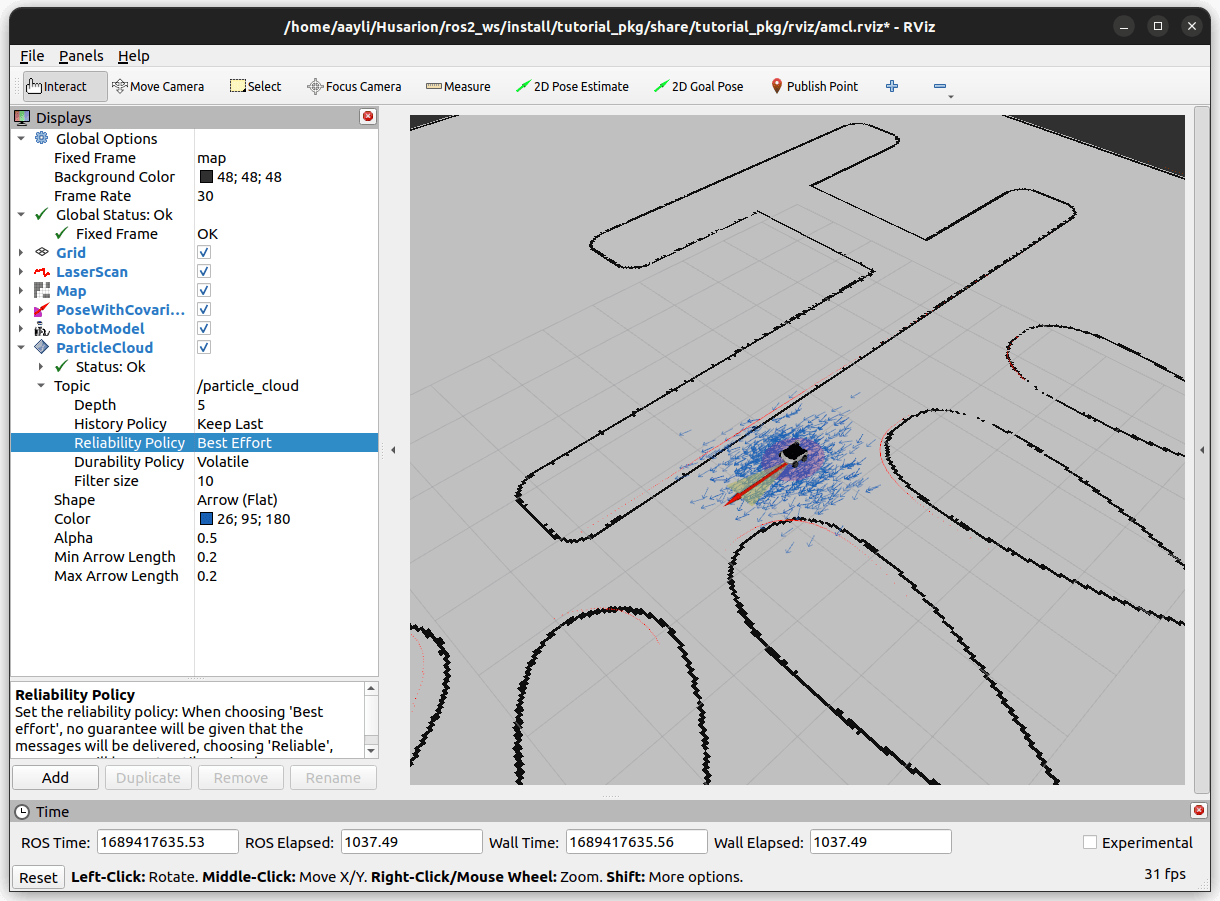Screen dimensions: 1220x901
Task: Toggle the Grid display checkbox
Action: point(204,253)
